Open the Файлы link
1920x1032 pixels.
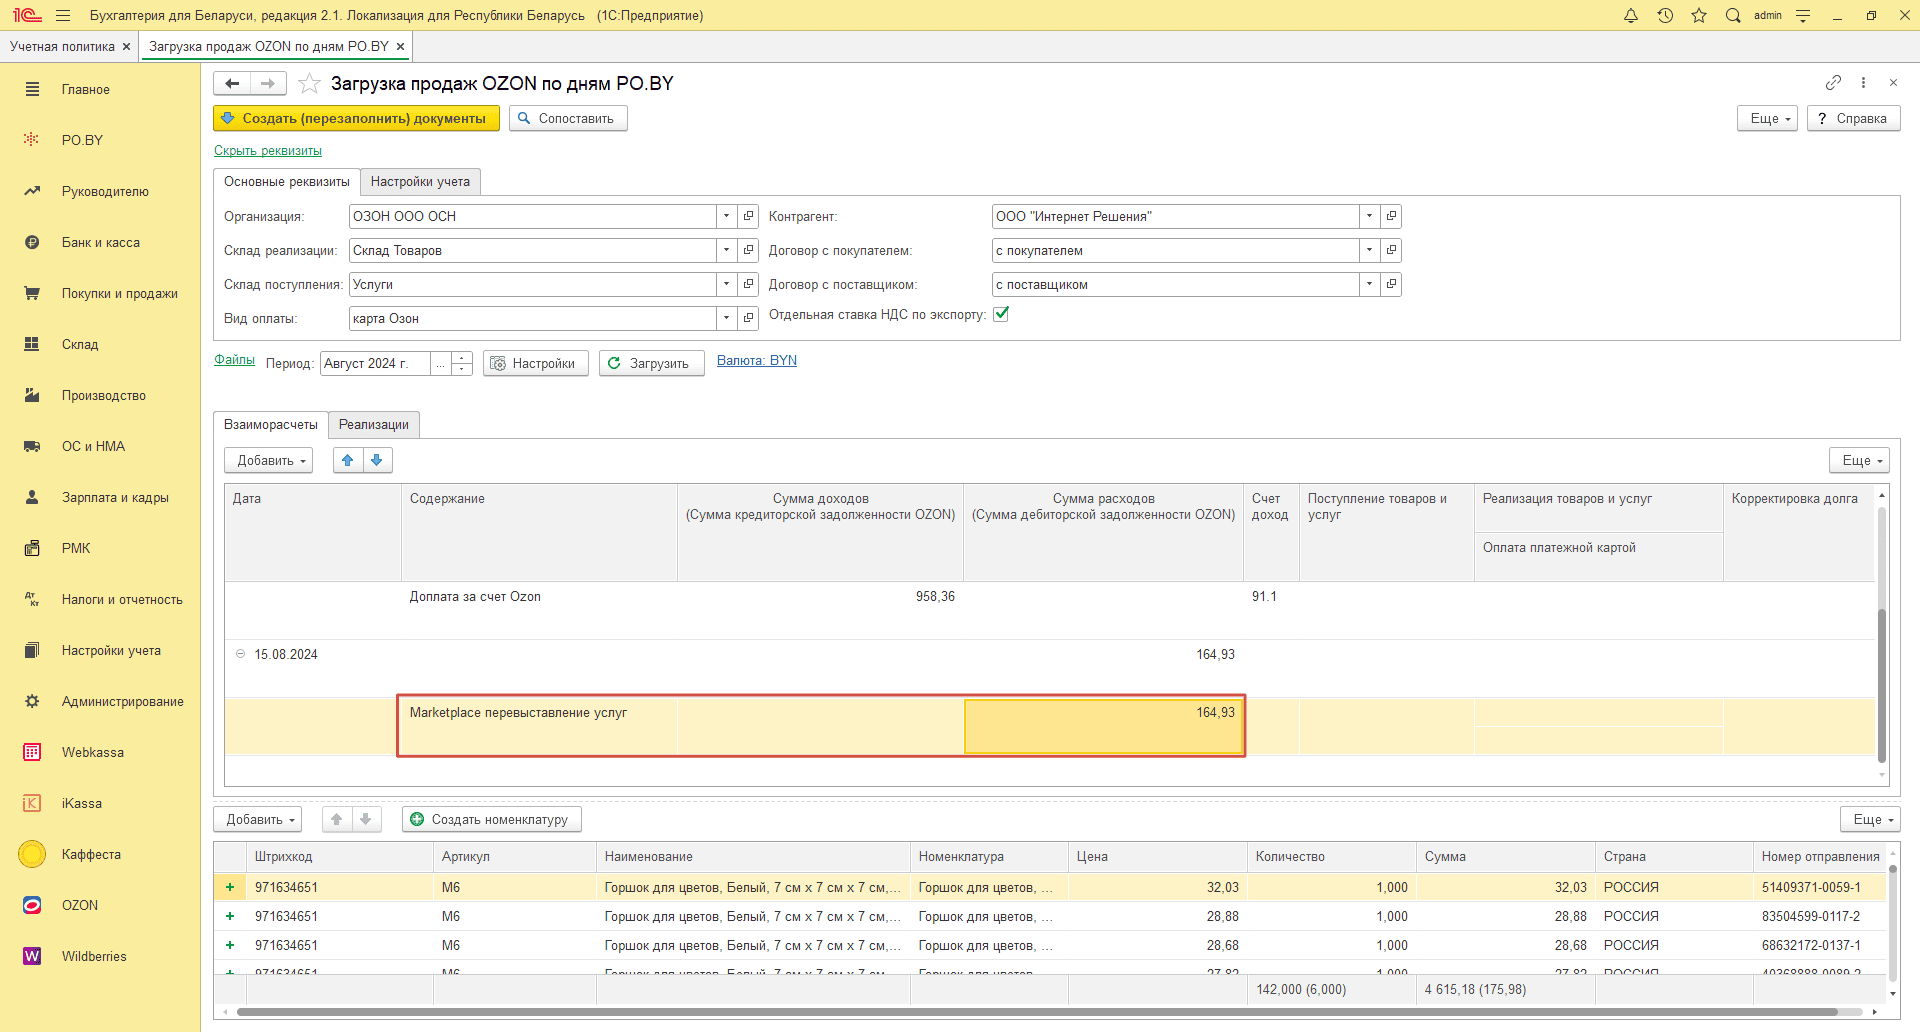[x=234, y=359]
